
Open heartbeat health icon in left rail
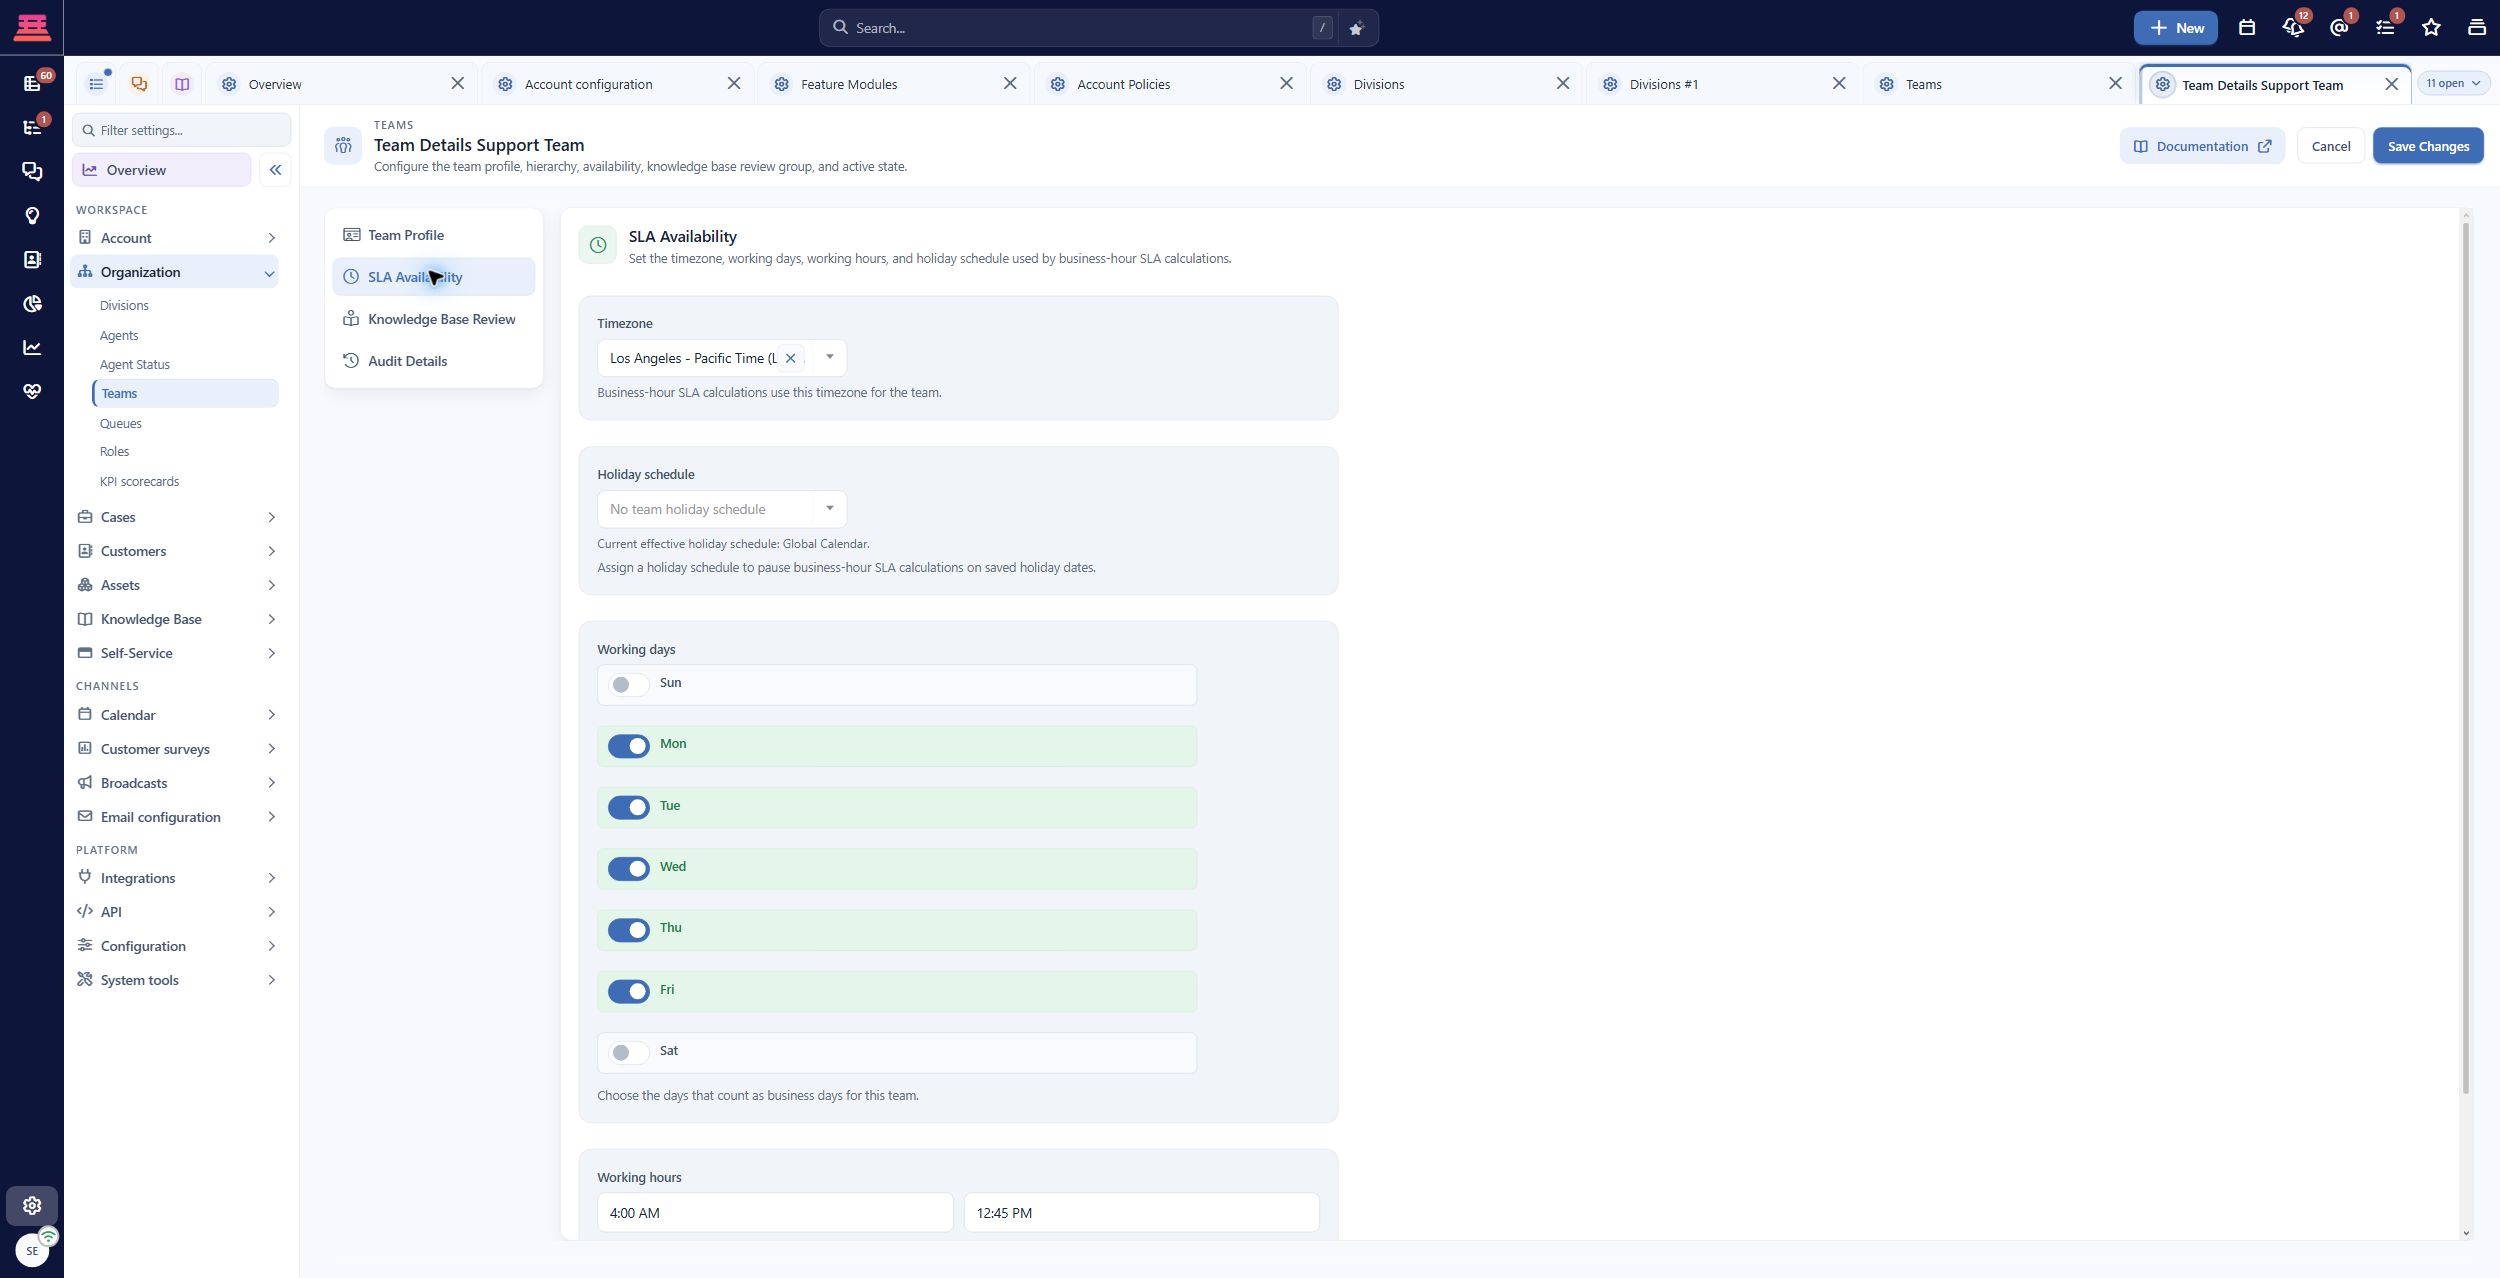pyautogui.click(x=32, y=391)
